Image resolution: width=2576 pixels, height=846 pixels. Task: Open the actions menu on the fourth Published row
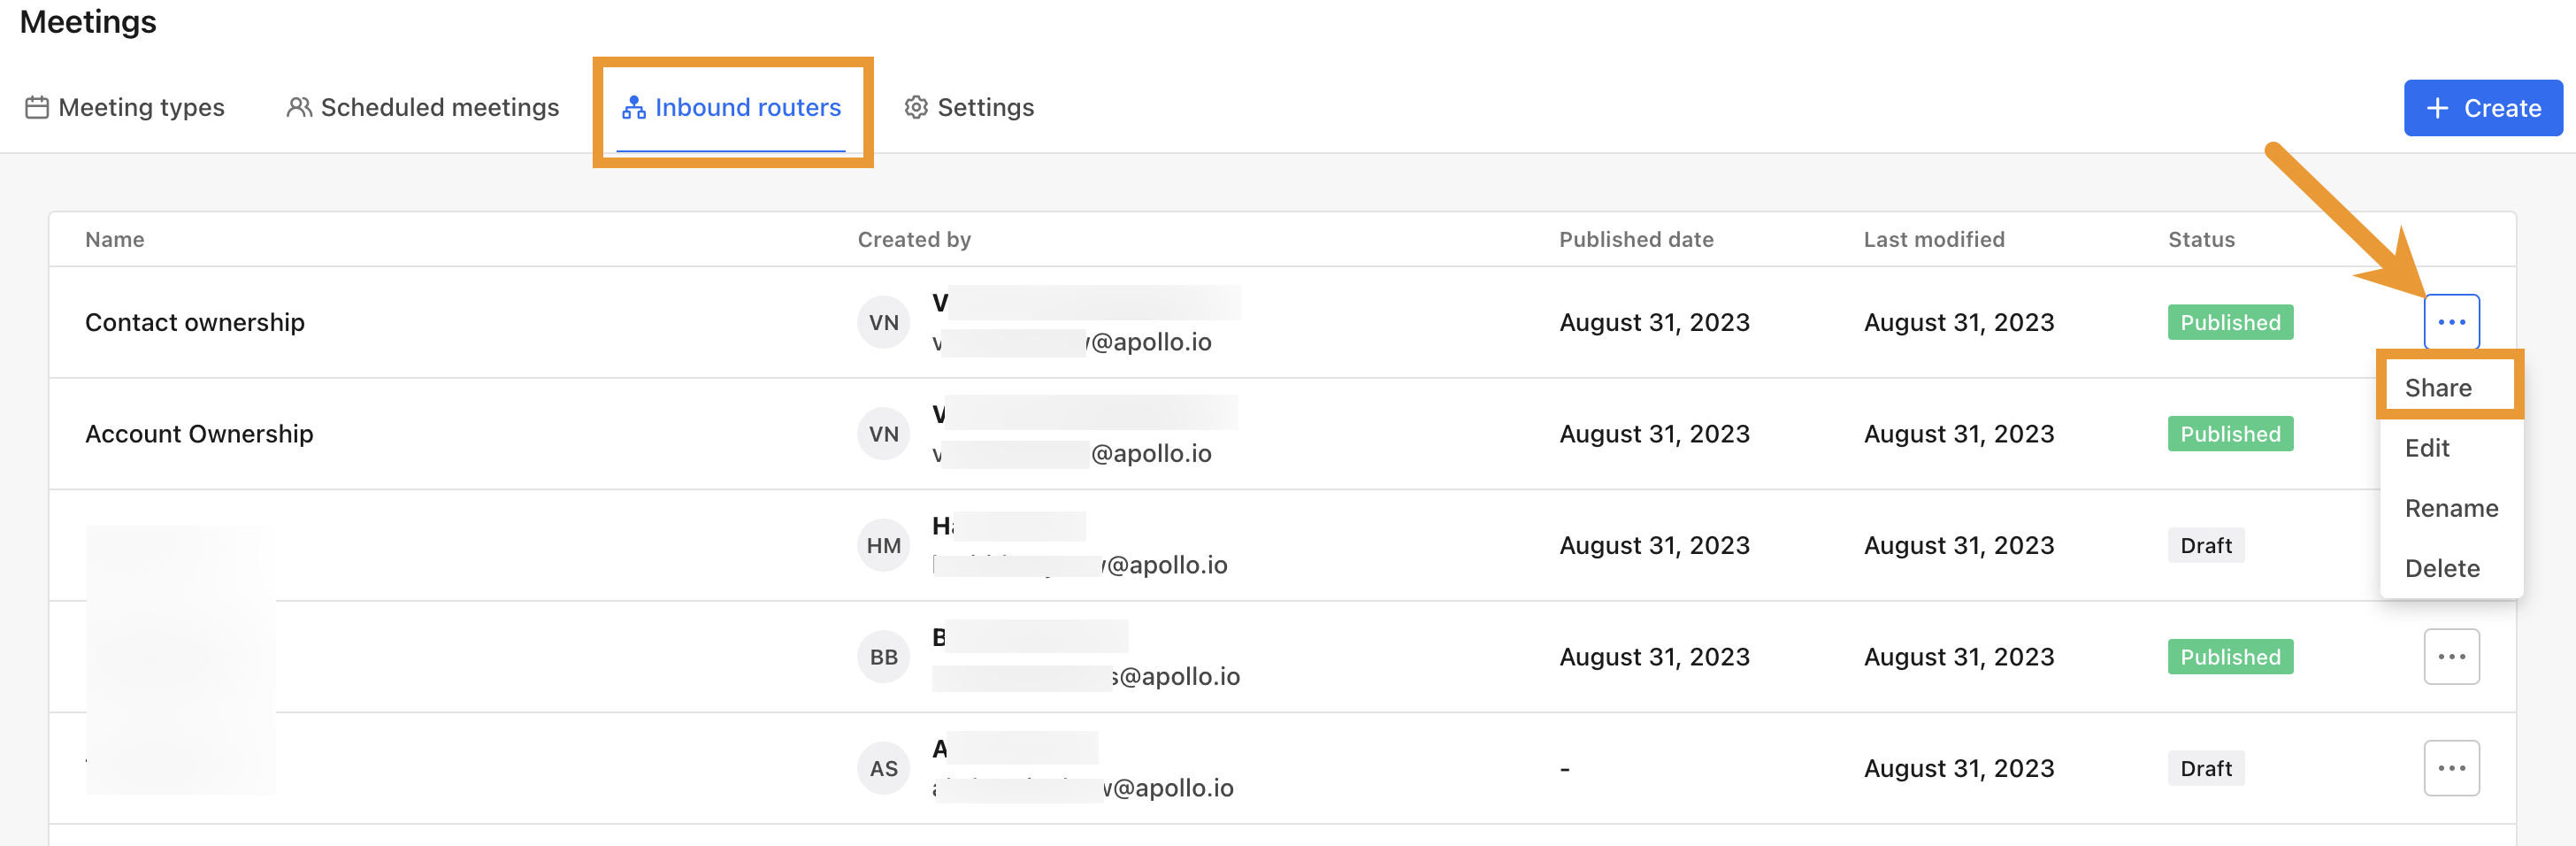(2451, 656)
